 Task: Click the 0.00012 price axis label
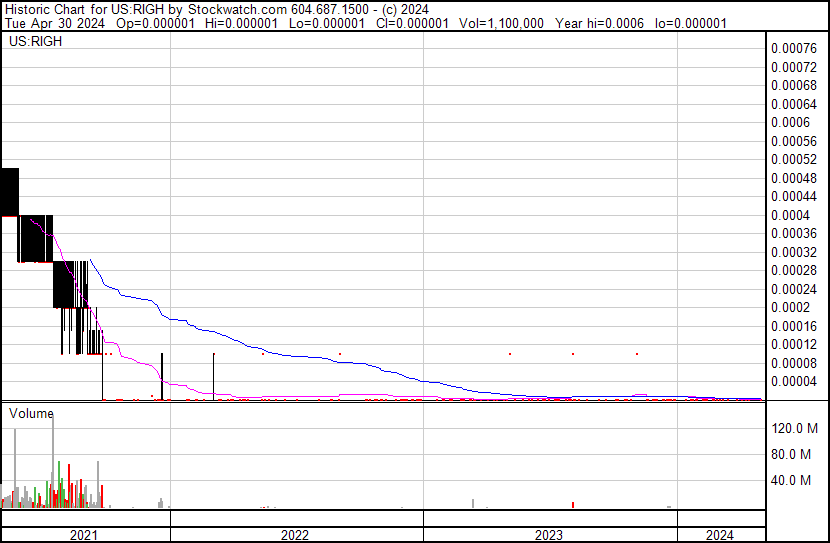[x=794, y=344]
